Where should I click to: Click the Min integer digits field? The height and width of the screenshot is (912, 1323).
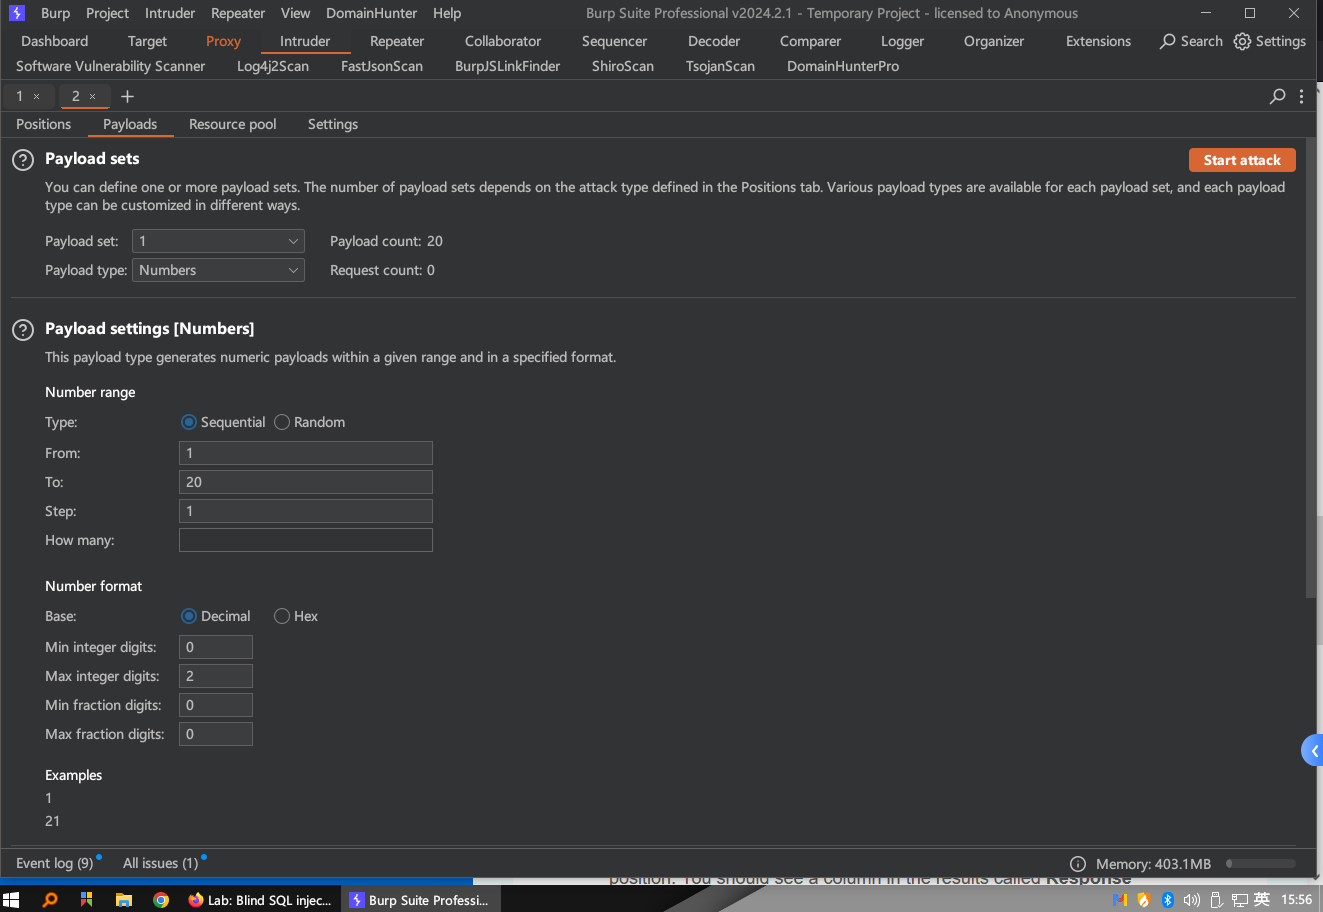click(216, 647)
